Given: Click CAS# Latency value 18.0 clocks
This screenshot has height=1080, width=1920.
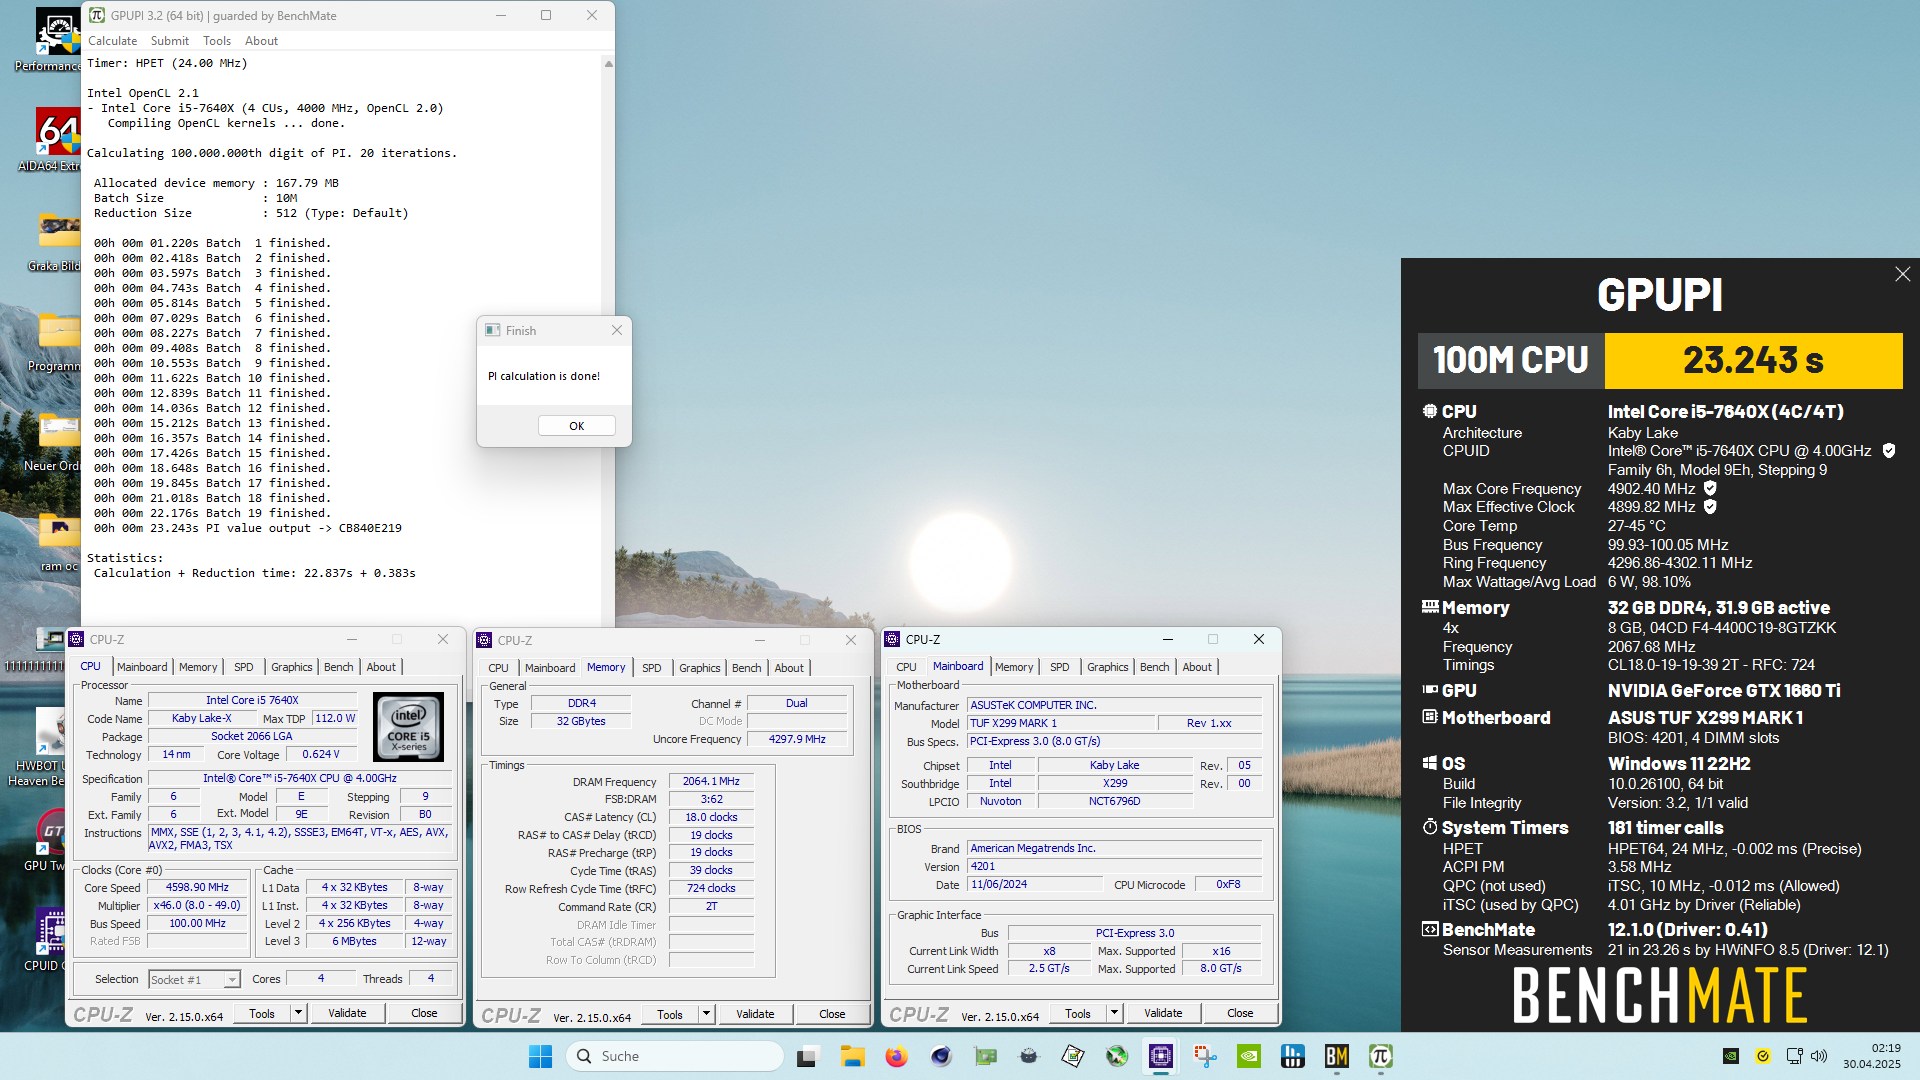Looking at the screenshot, I should click(x=711, y=818).
